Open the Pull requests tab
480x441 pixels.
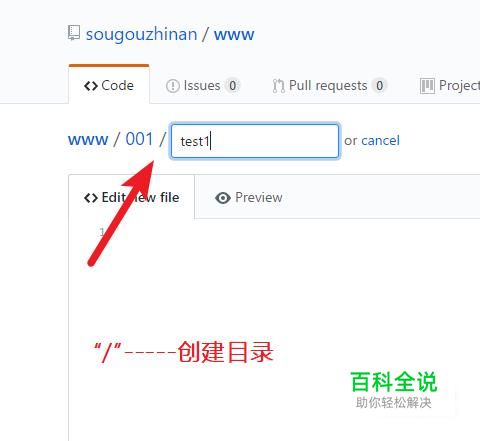click(329, 86)
